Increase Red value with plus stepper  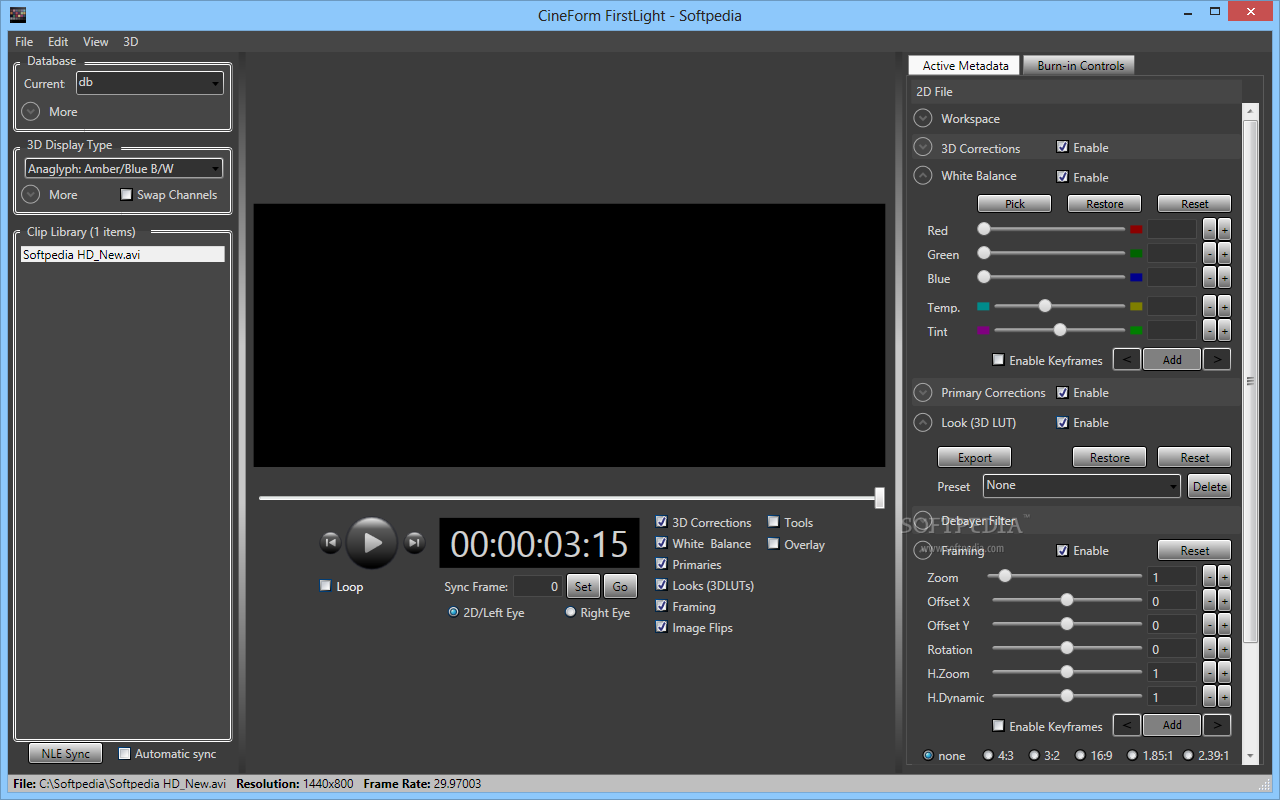click(1224, 230)
